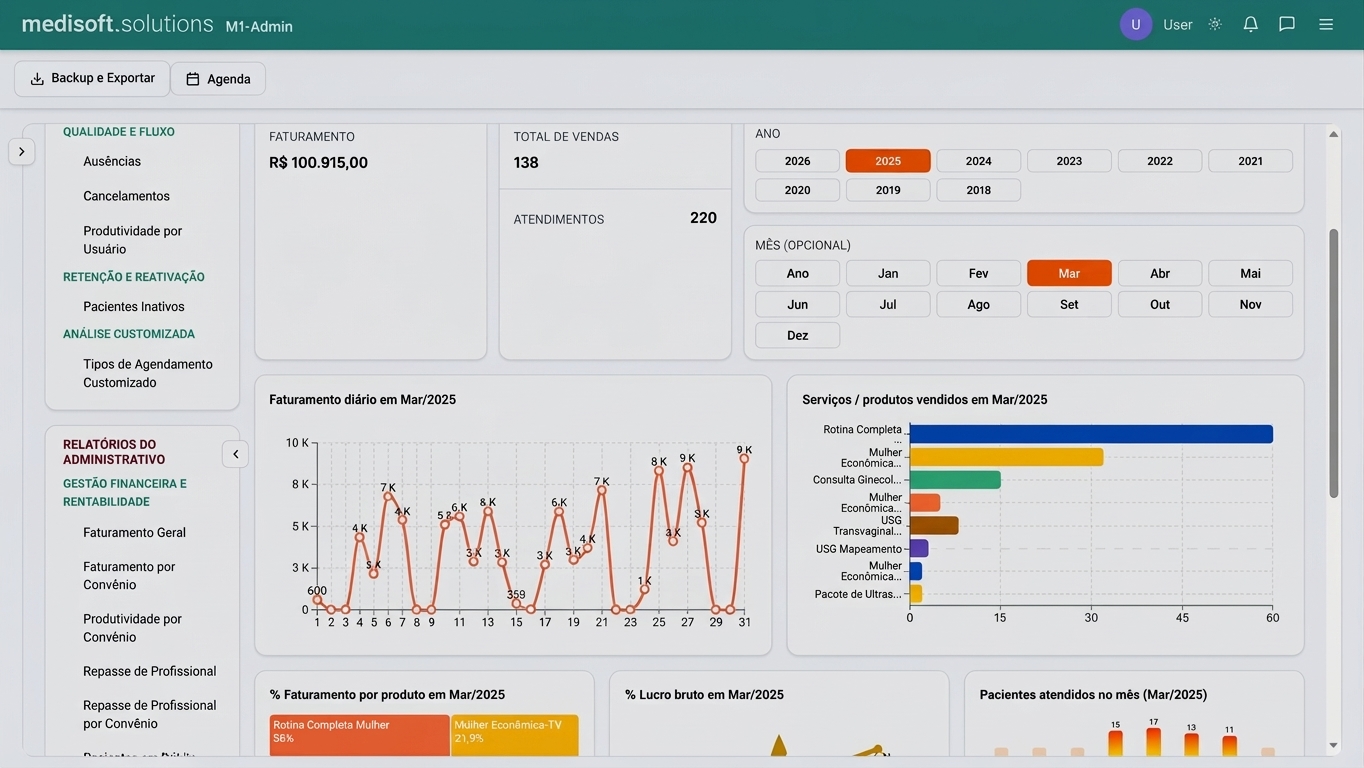Open the chat messages icon
Screen dimensions: 1364x768
[1287, 24]
